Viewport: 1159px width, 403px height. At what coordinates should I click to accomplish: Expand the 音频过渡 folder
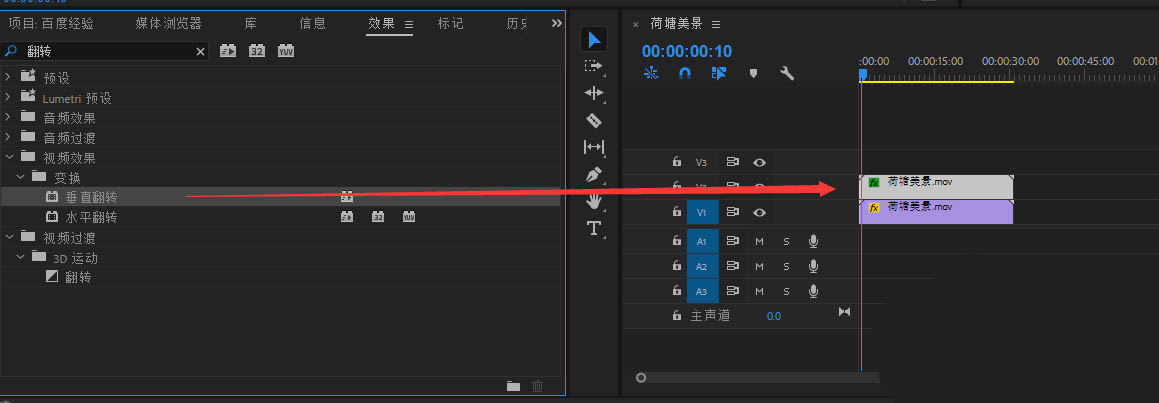pyautogui.click(x=9, y=137)
